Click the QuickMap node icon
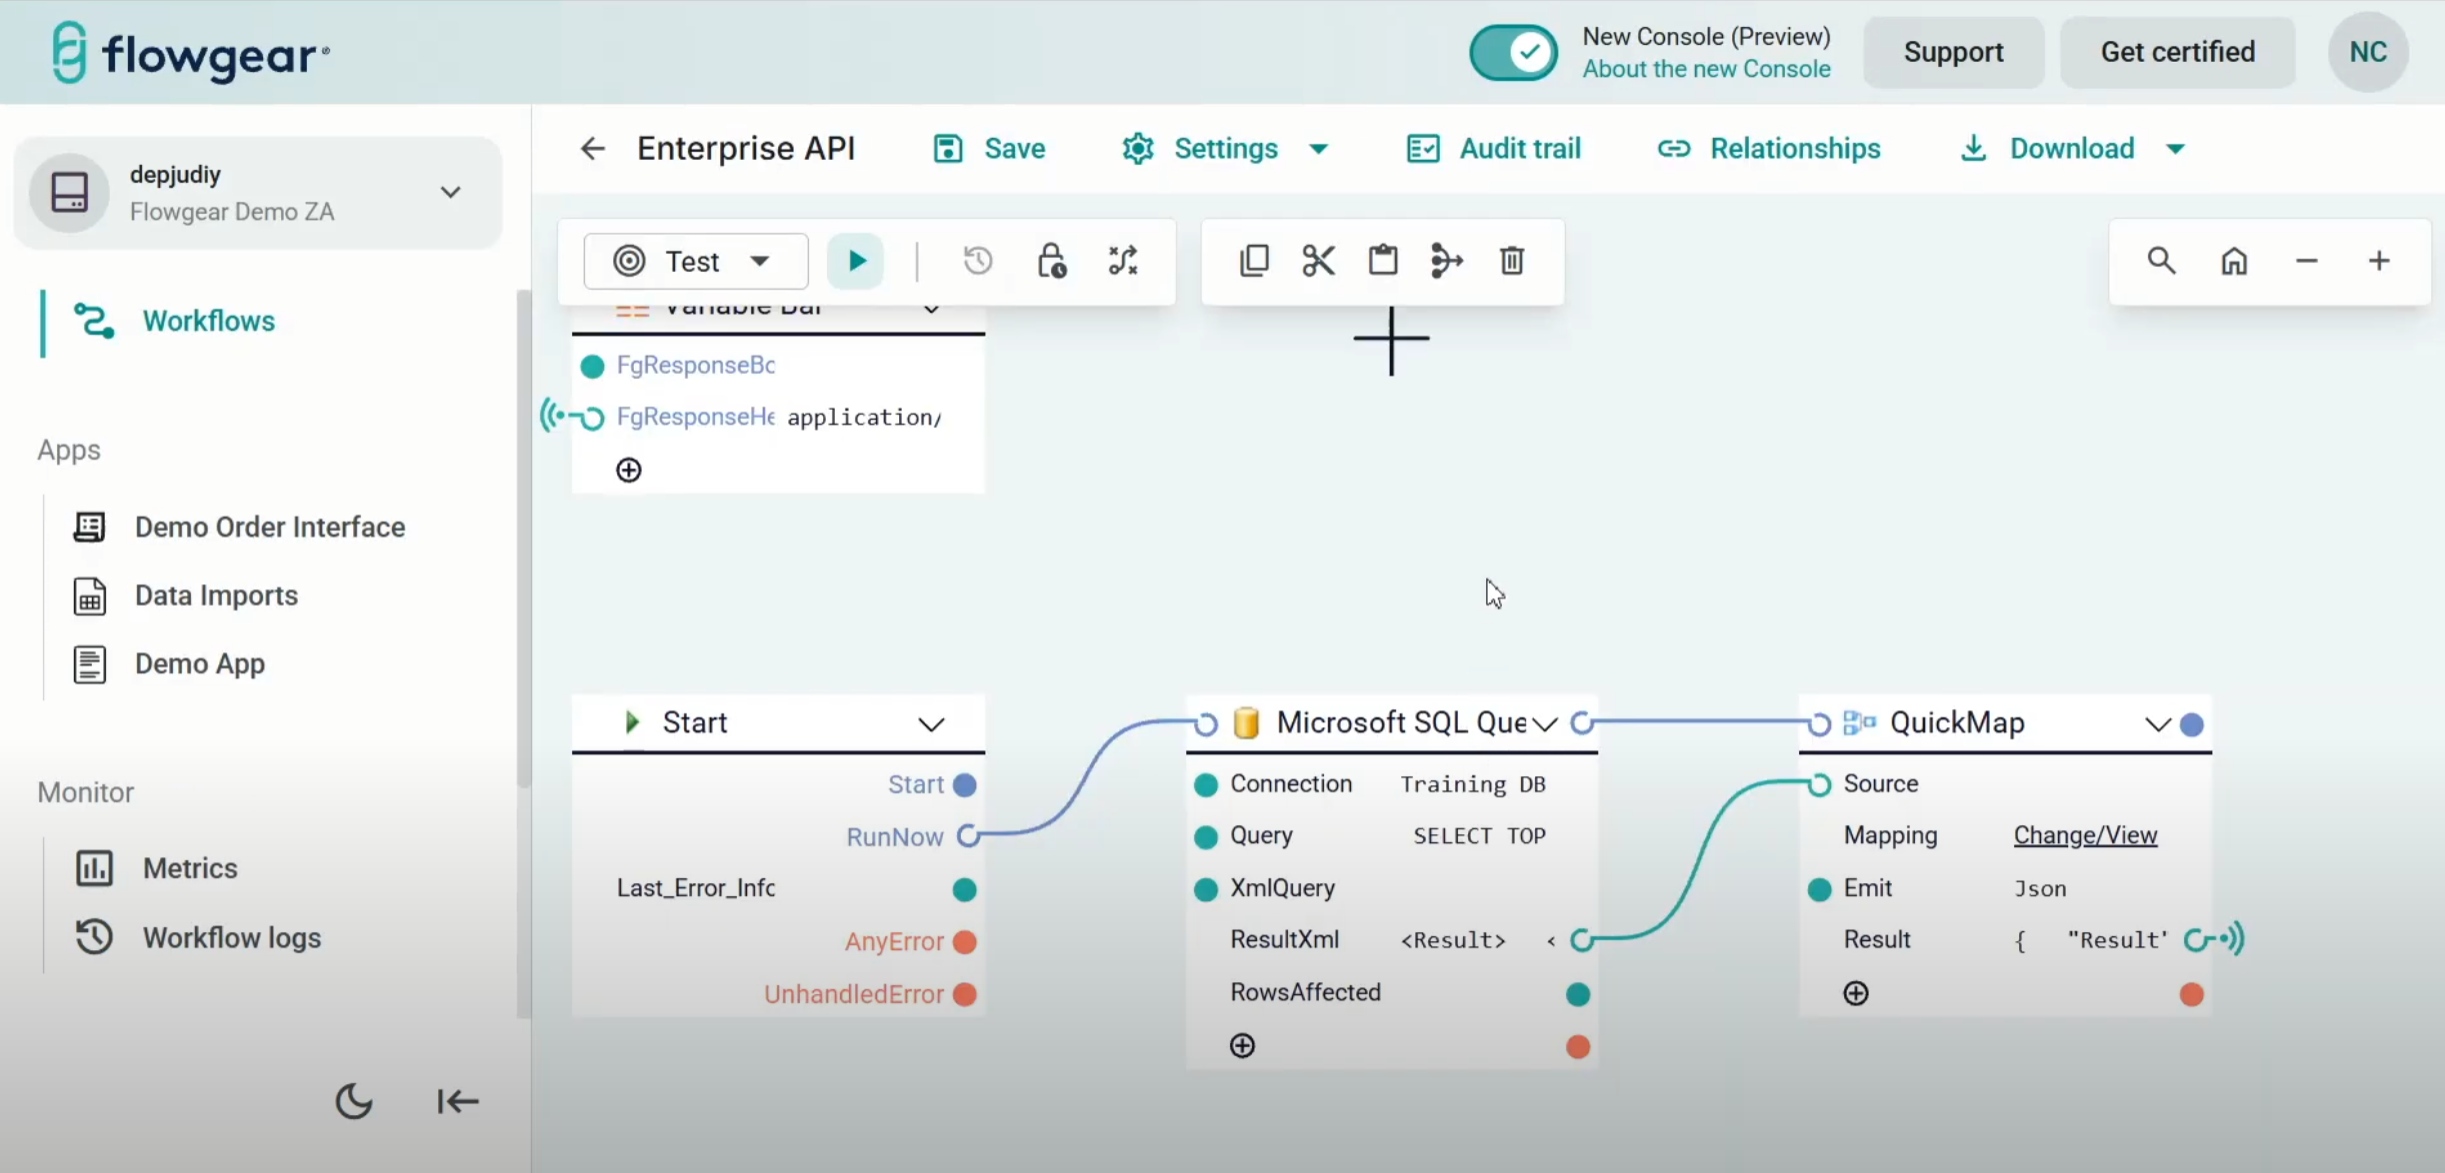 coord(1859,722)
